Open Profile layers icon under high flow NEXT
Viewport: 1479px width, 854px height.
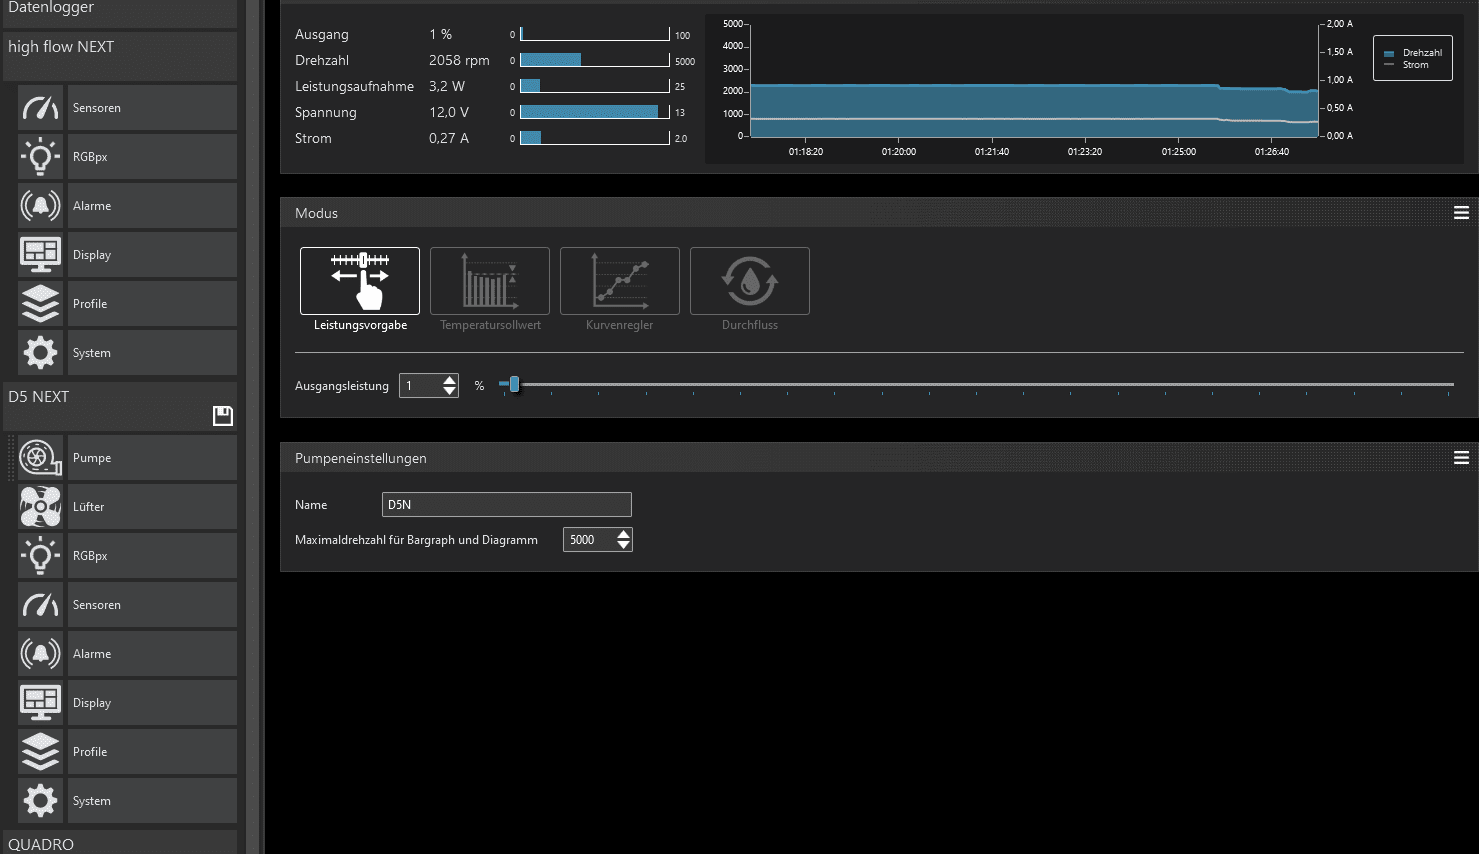(x=40, y=304)
